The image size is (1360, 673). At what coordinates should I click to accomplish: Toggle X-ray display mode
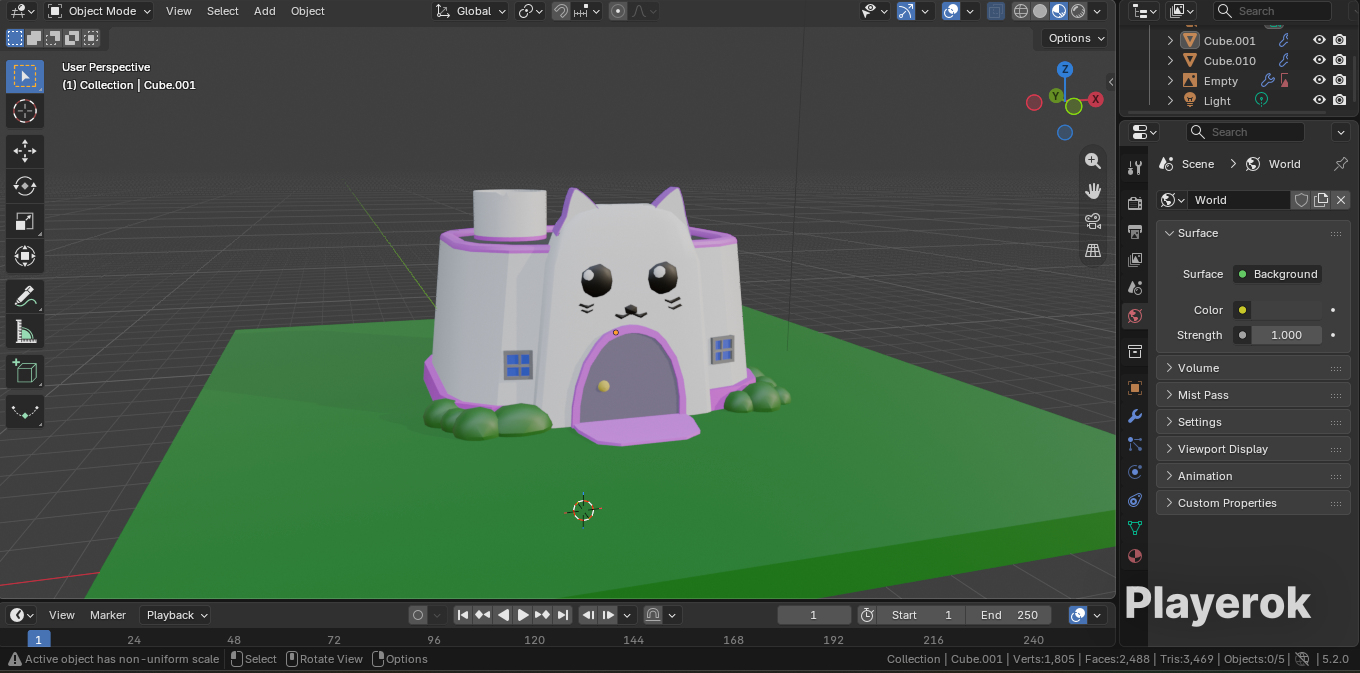(995, 11)
